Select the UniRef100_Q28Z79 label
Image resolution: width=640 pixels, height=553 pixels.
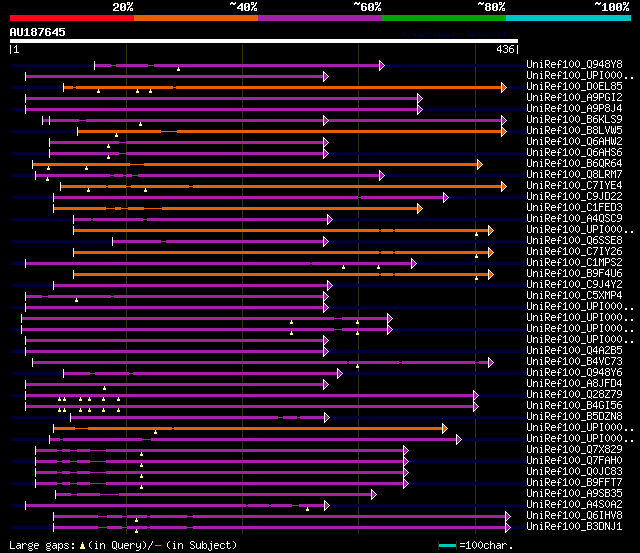574,395
